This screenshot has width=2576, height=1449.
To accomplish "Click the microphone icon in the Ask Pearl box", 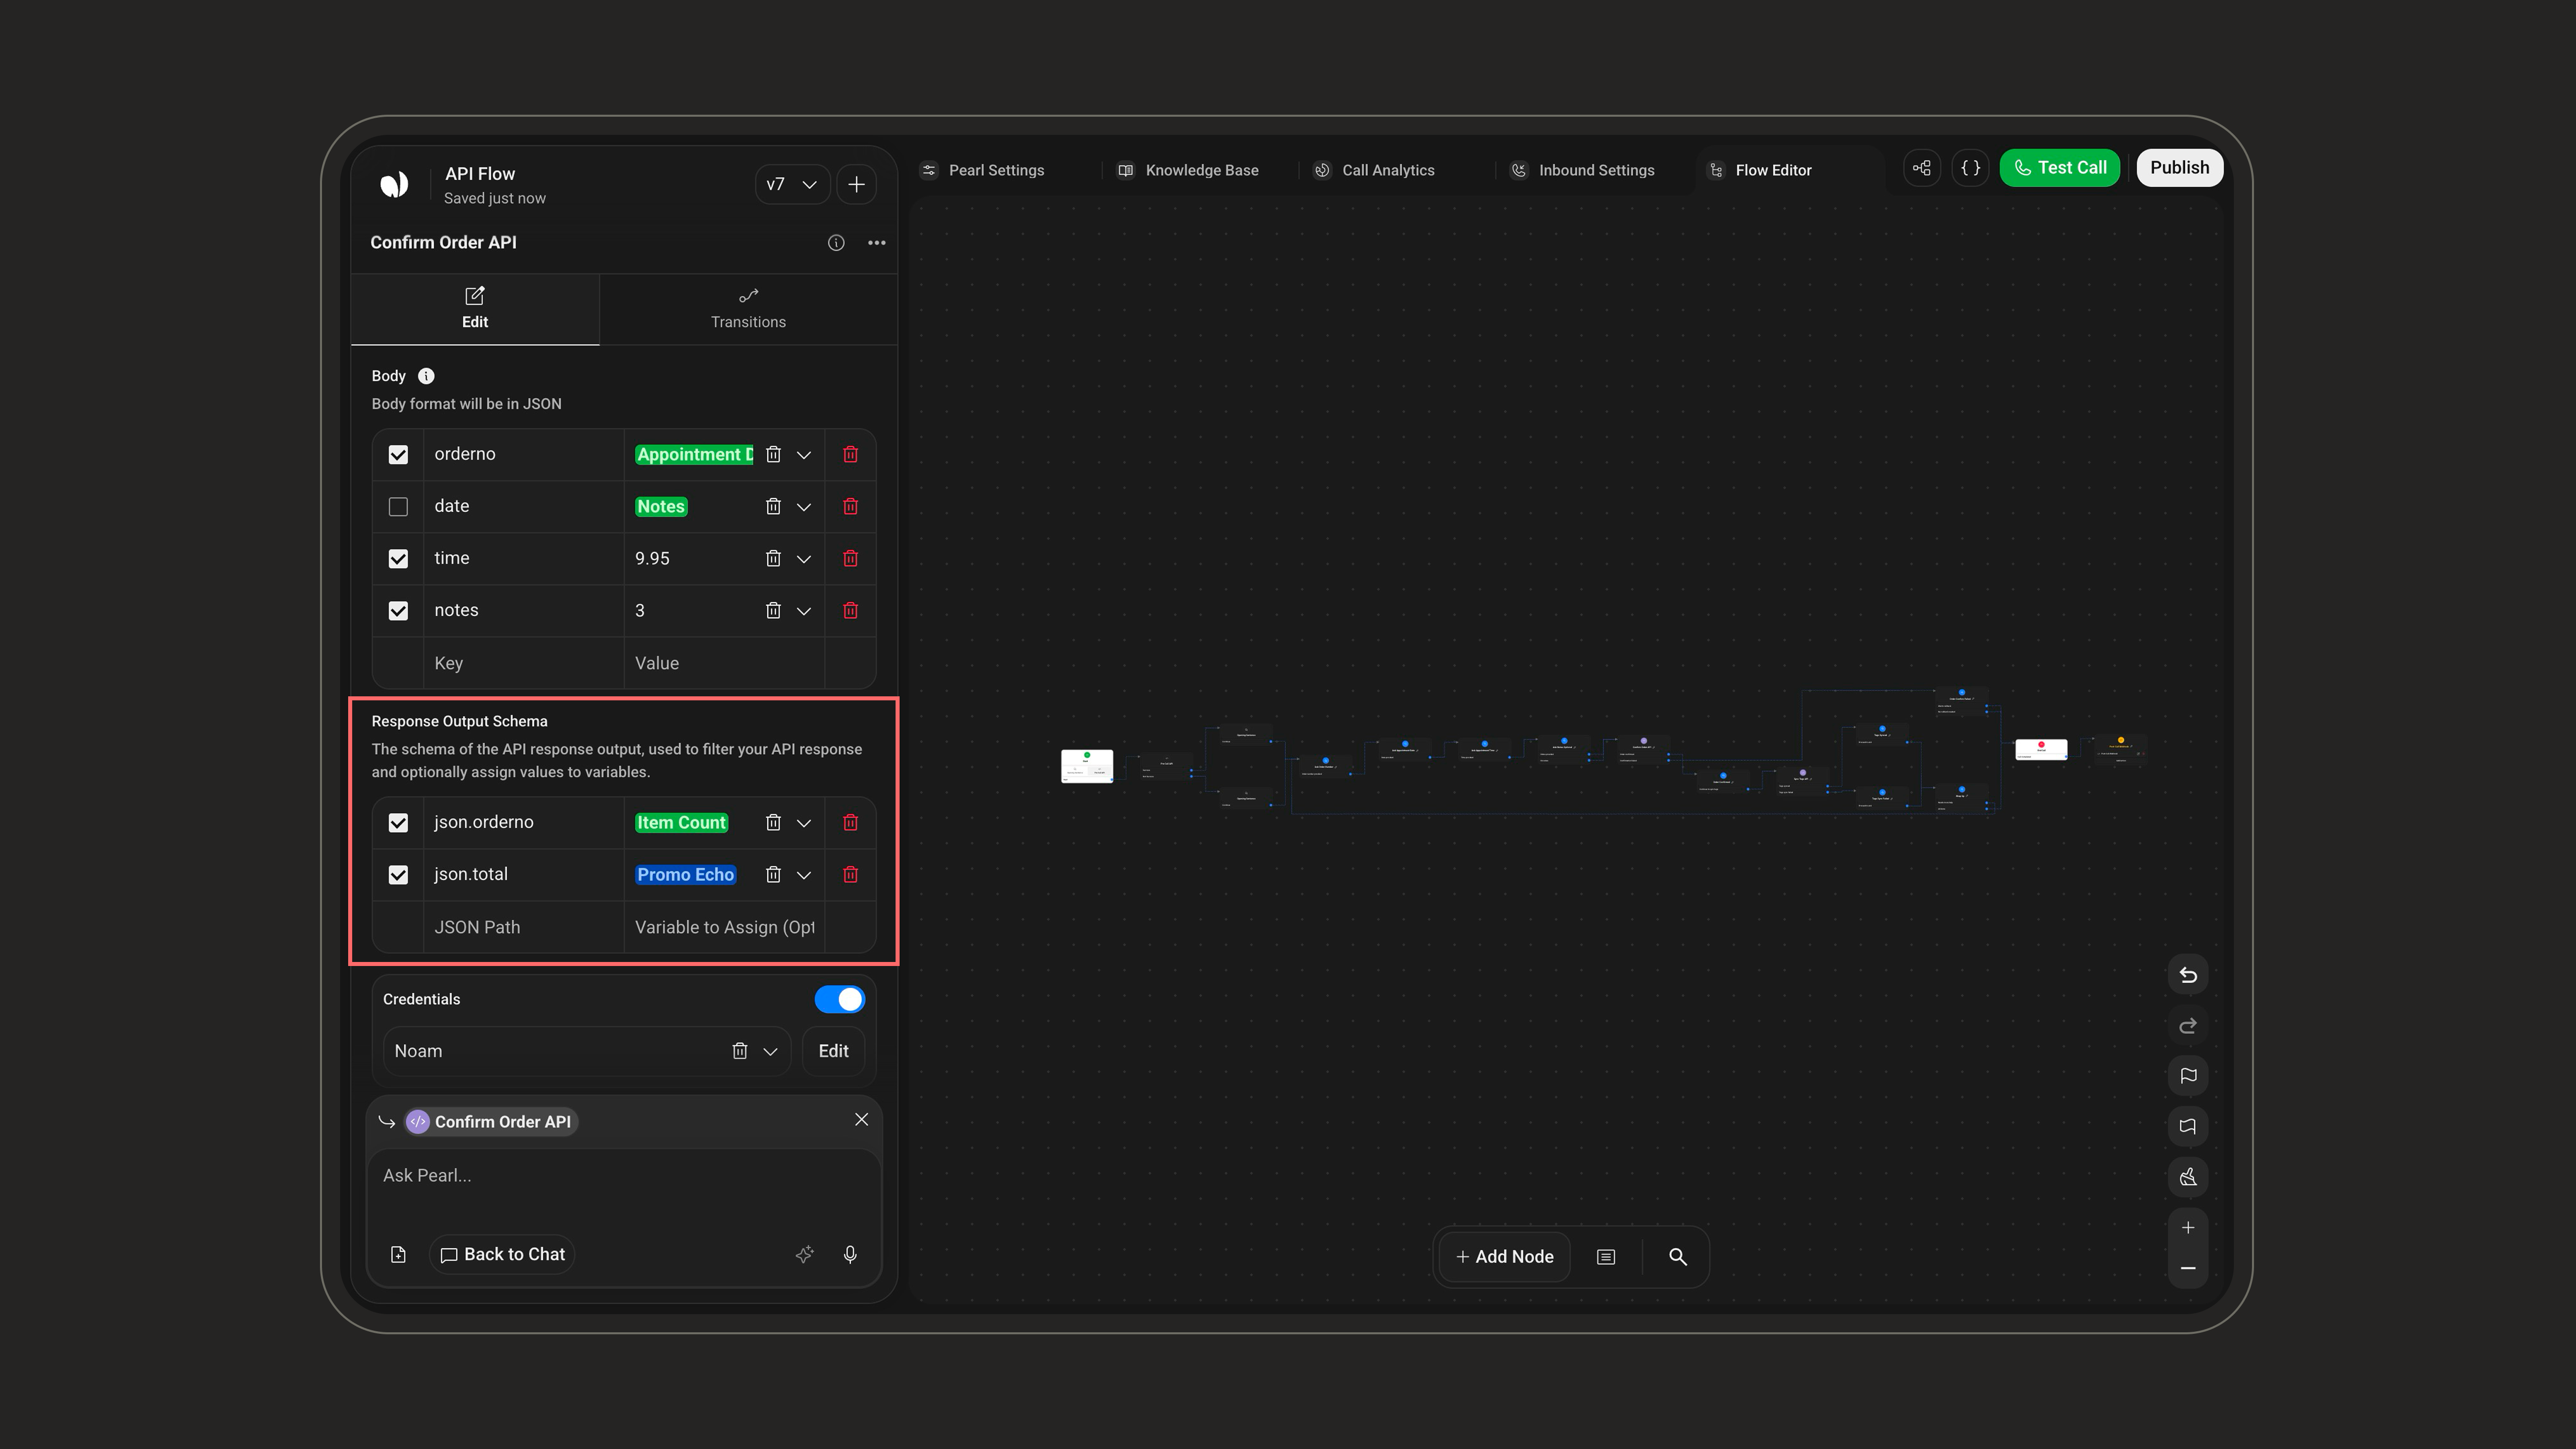I will (850, 1254).
